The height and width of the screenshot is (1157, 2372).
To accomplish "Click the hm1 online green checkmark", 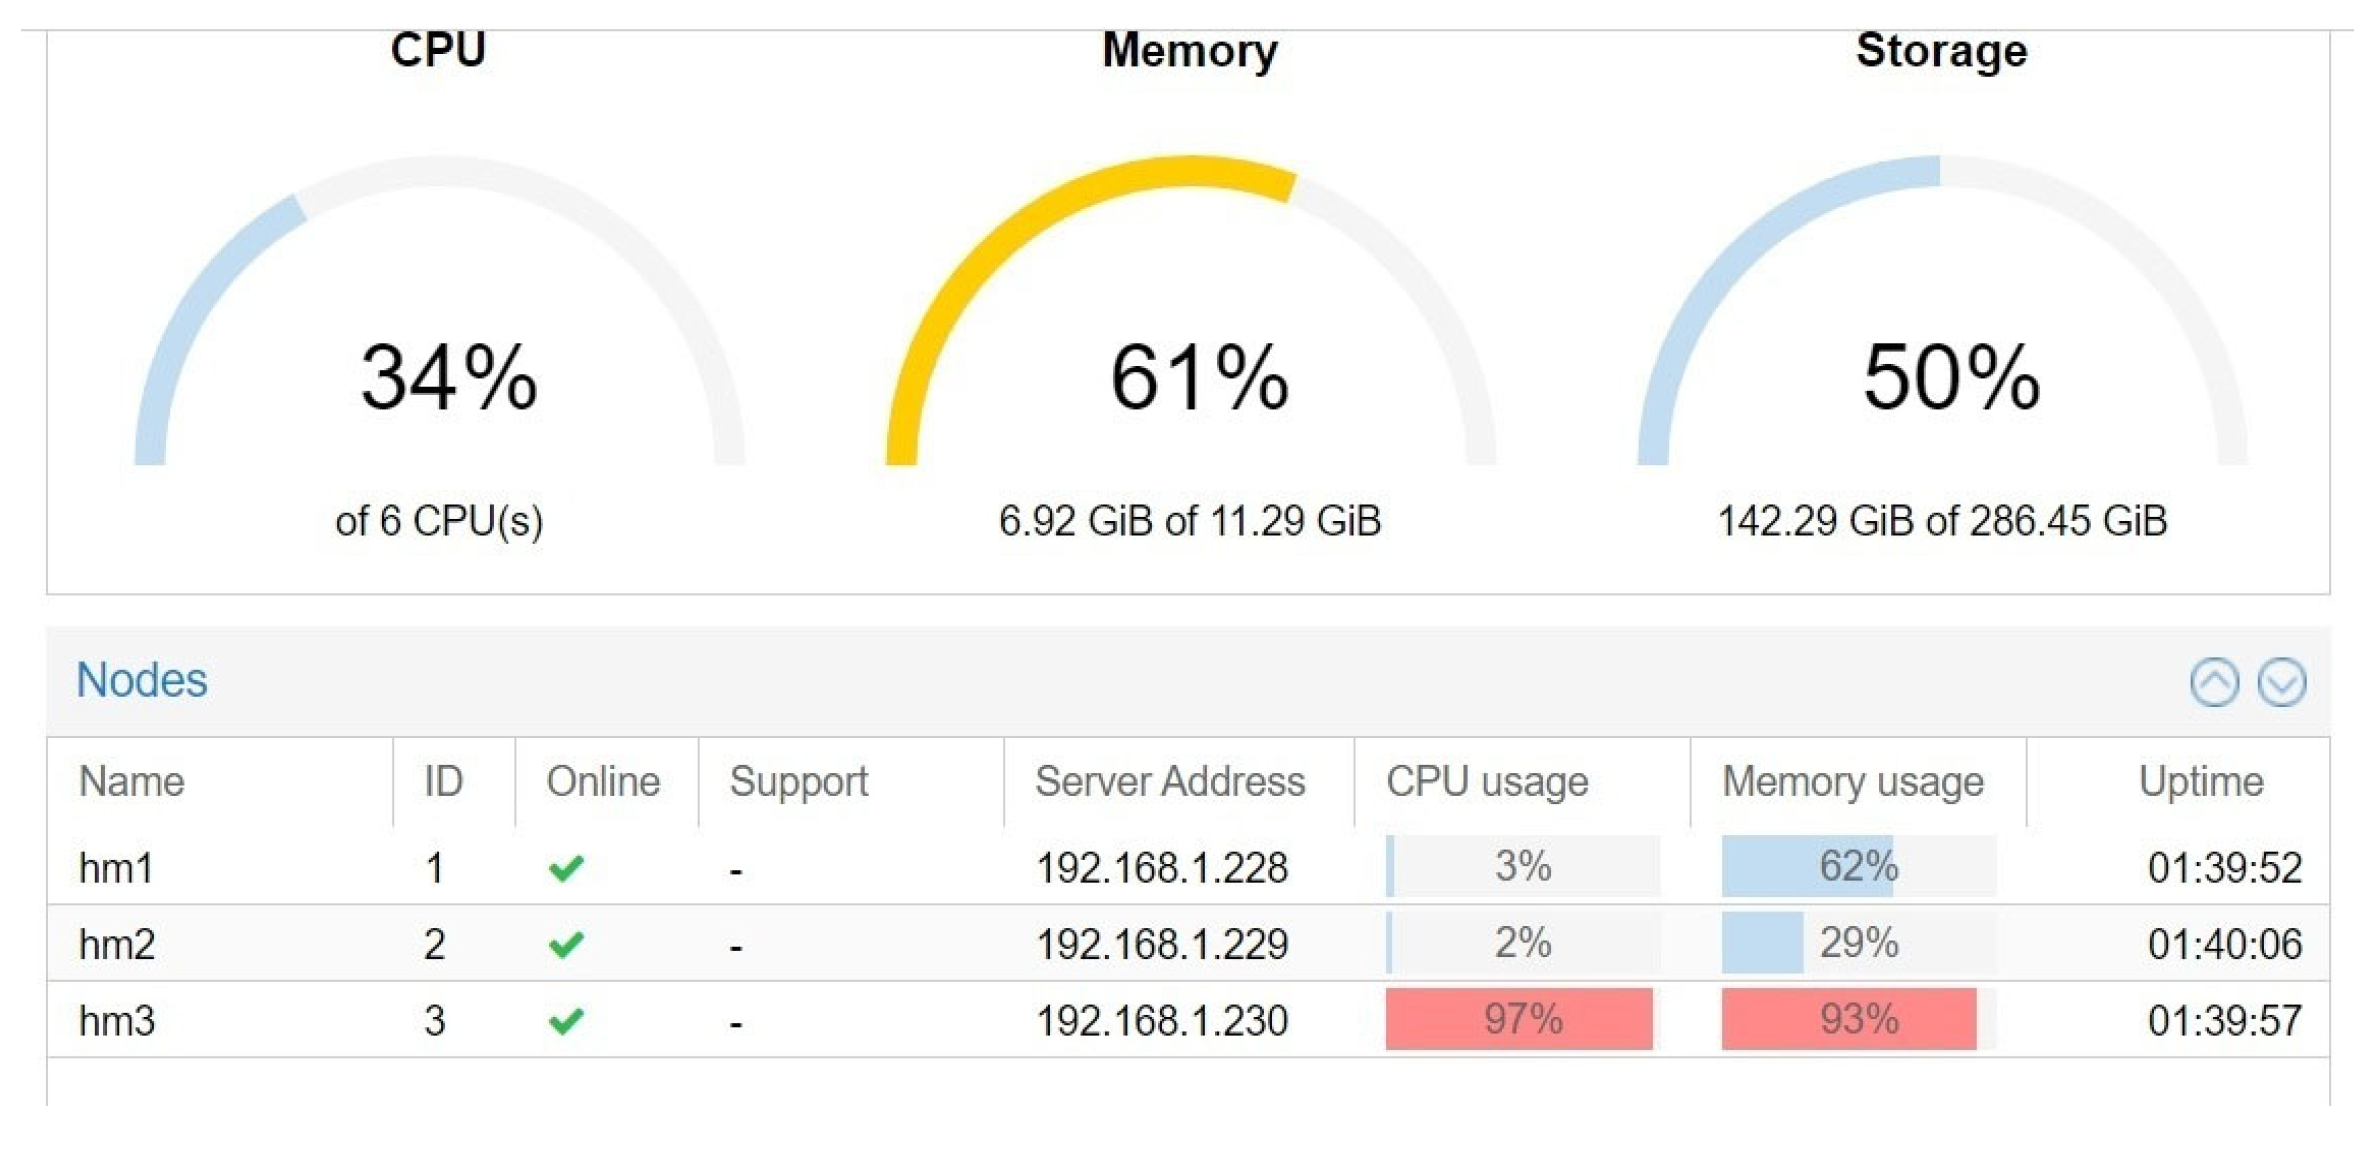I will tap(566, 867).
